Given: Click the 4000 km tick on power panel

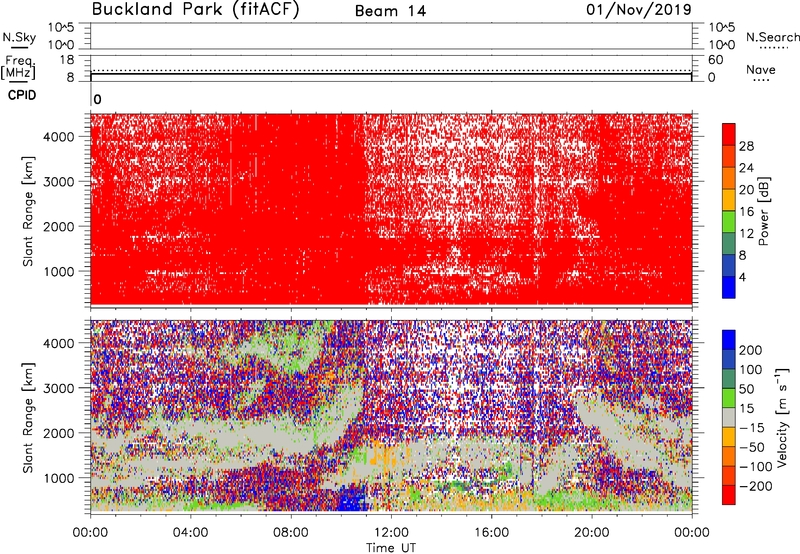Looking at the screenshot, I should (x=58, y=137).
